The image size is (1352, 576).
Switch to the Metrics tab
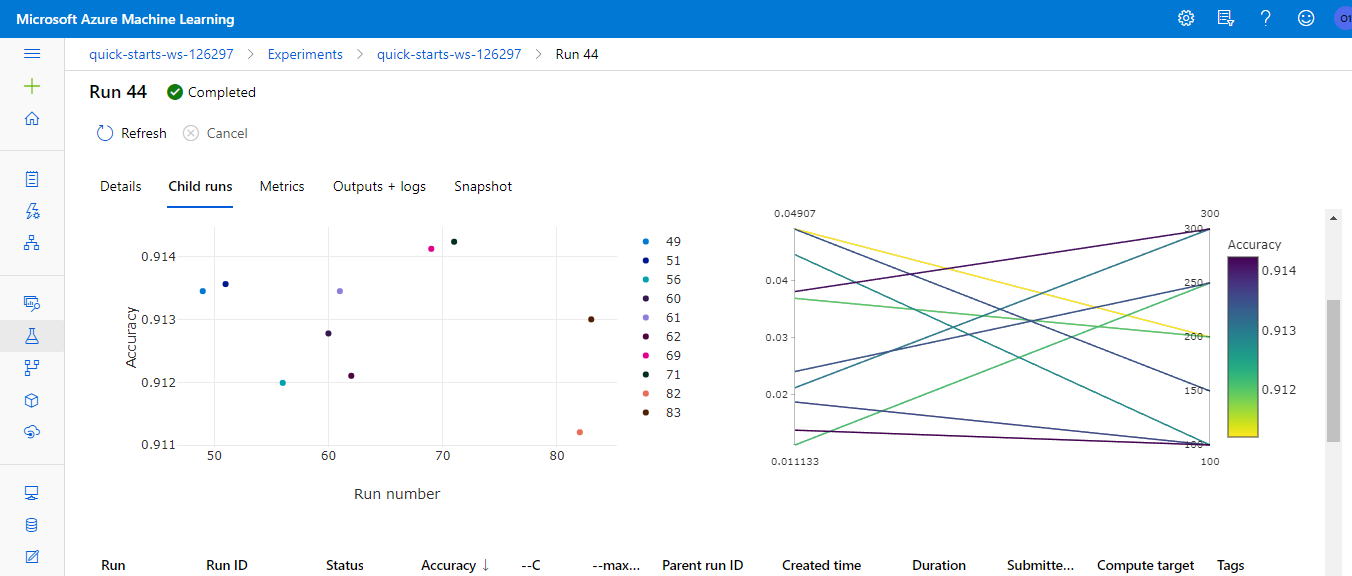tap(281, 186)
